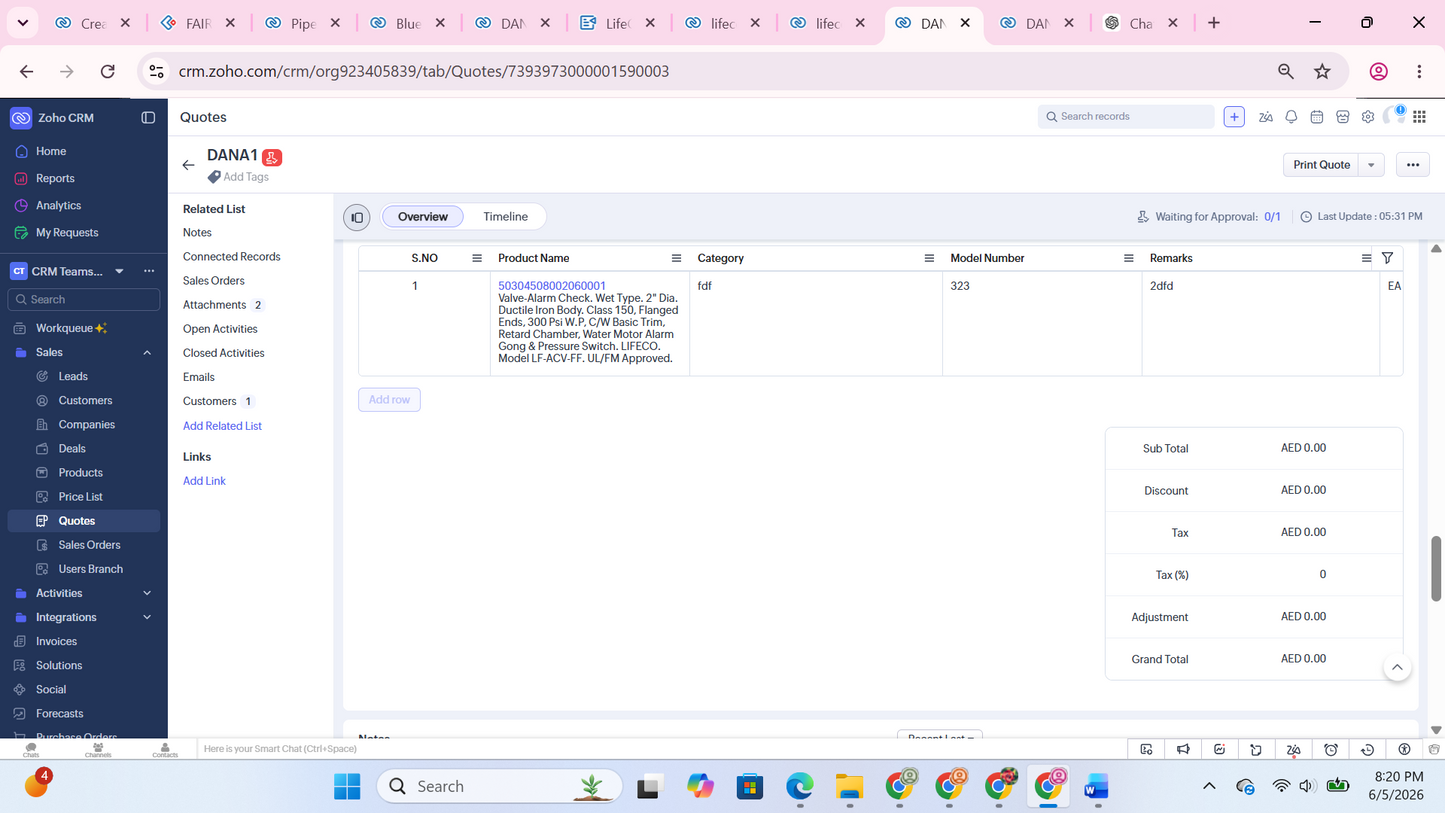Open the Customers module in the sidebar
Screen dimensions: 1445x813
[85, 401]
